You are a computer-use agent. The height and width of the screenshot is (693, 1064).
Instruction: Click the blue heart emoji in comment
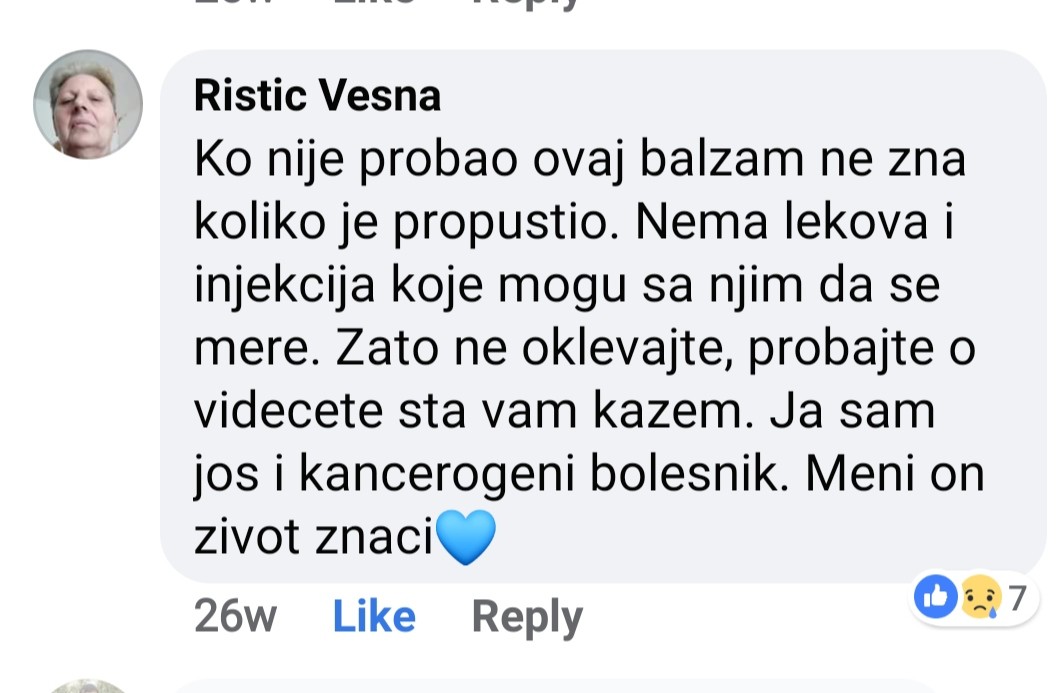[466, 537]
